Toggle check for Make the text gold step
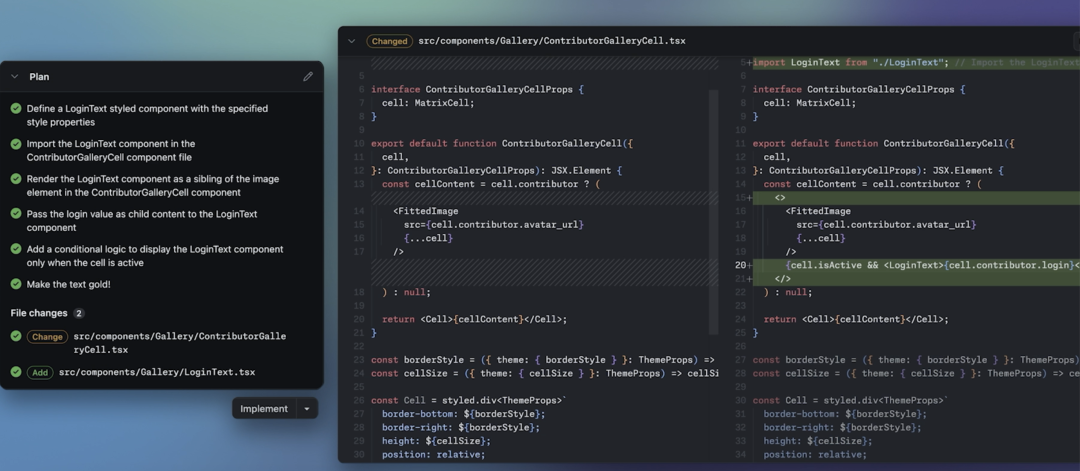 click(16, 284)
